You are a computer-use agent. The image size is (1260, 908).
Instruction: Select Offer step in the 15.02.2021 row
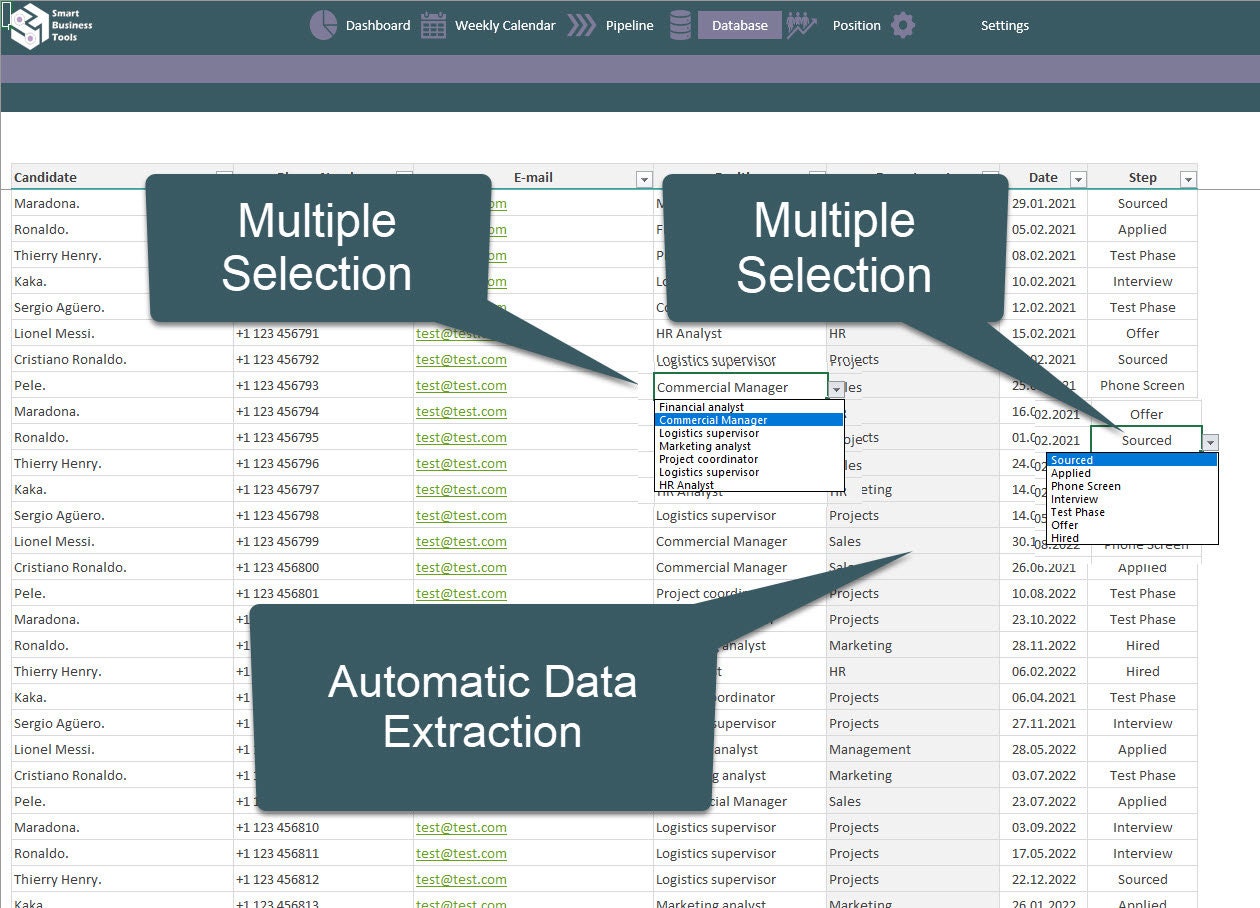point(1142,334)
